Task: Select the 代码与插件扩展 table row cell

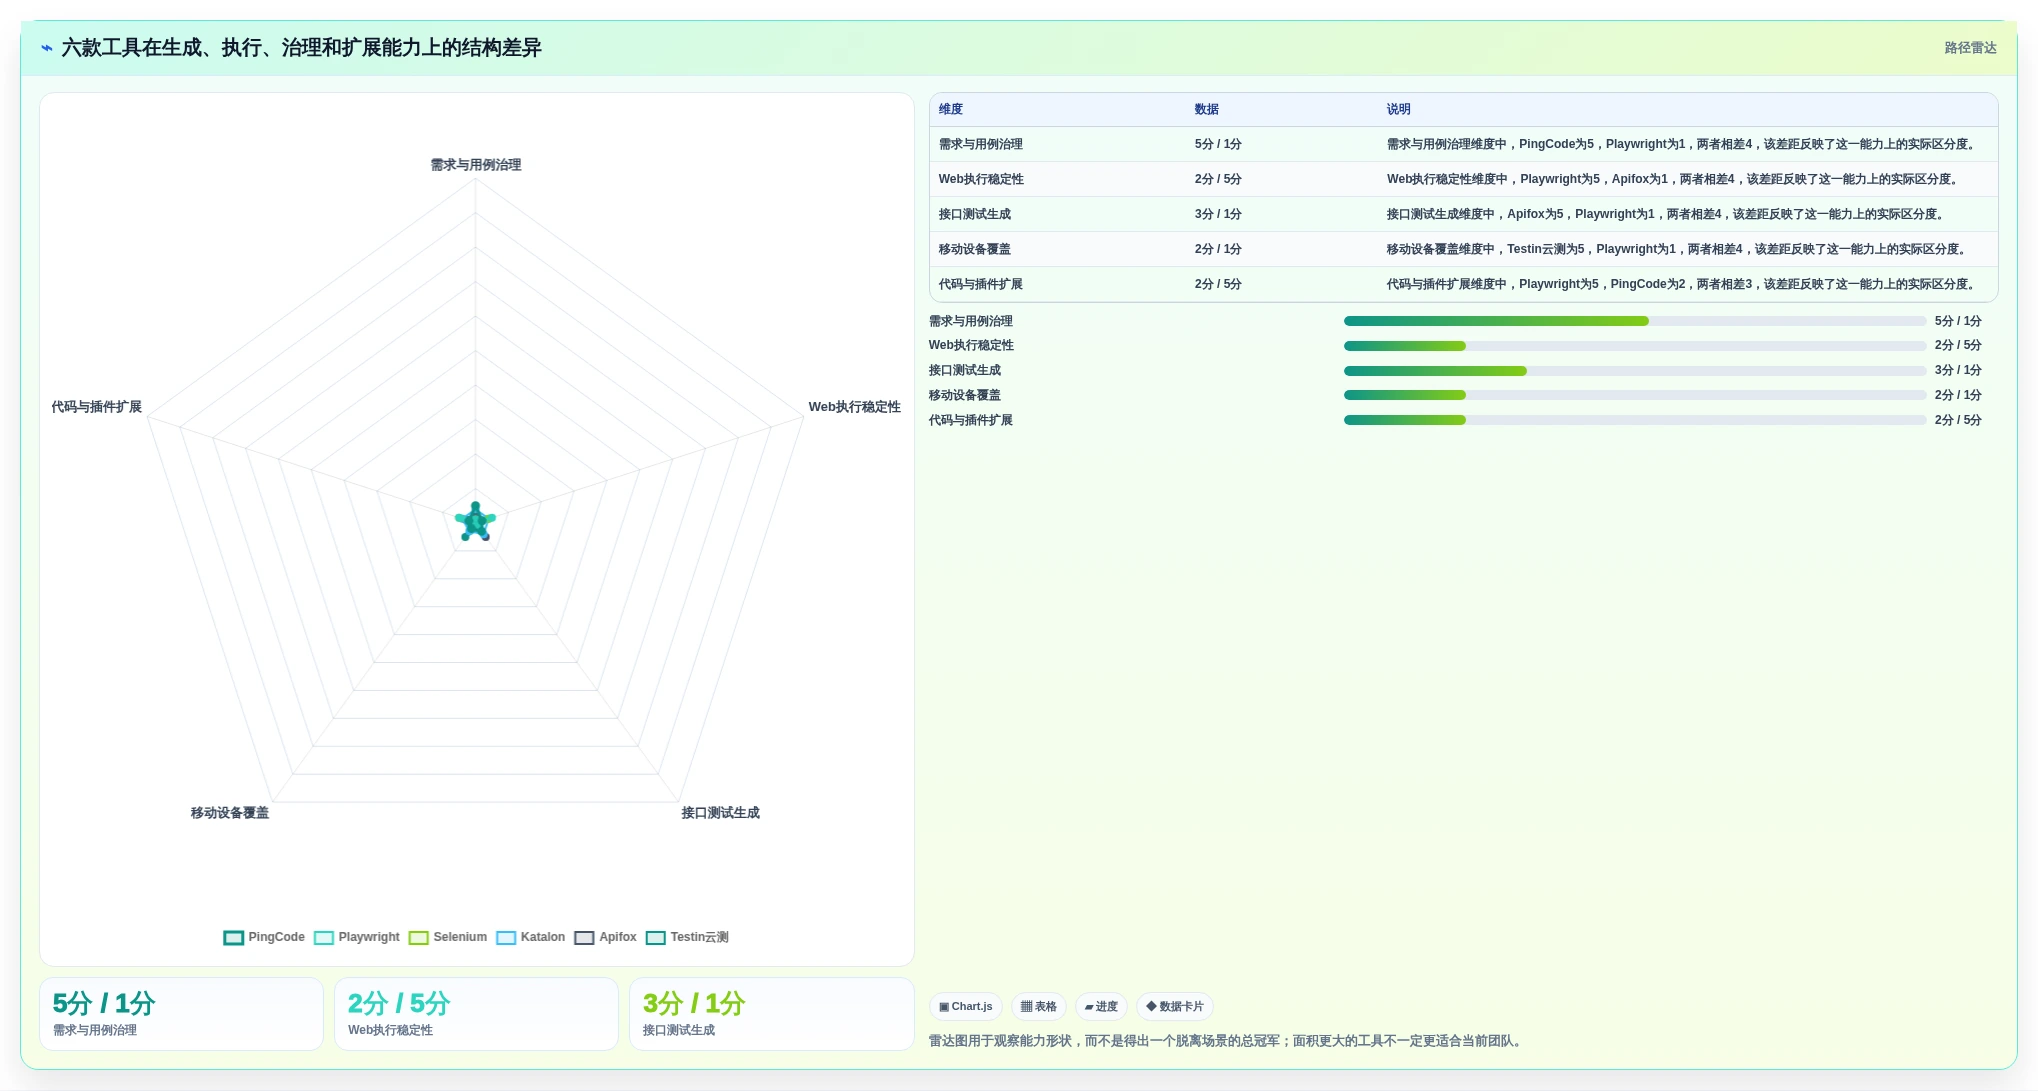Action: click(981, 284)
